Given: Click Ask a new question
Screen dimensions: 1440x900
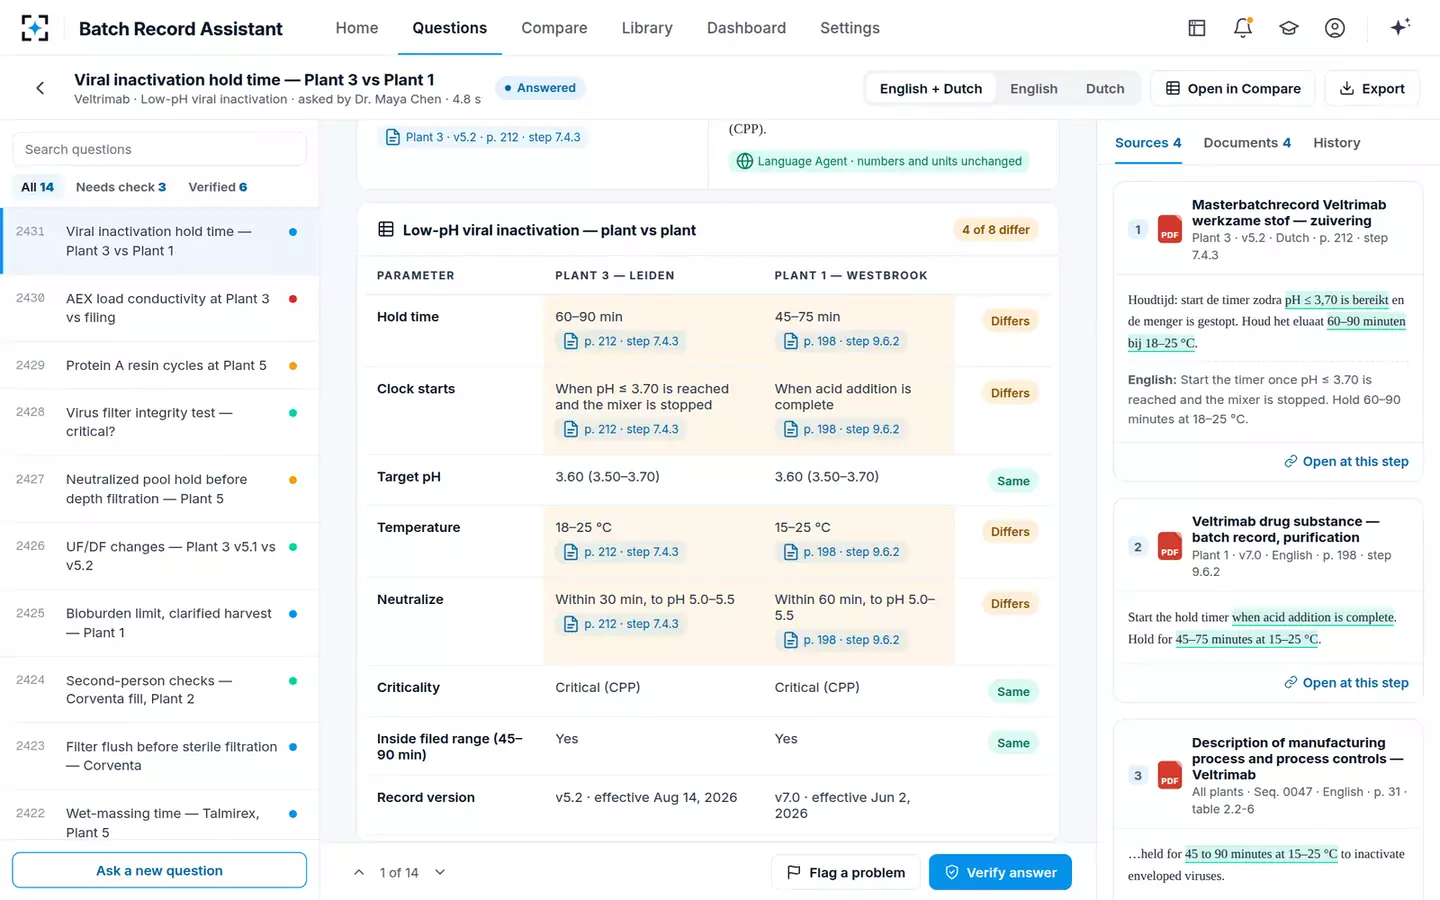Looking at the screenshot, I should [160, 870].
